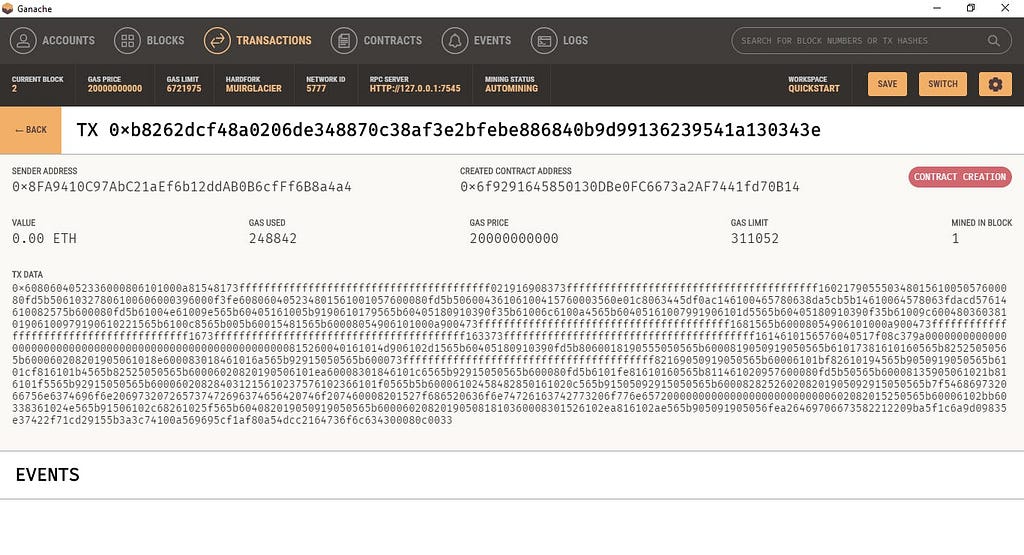Screen dimensions: 1024x555
Task: Click the header GAS LIMIT 6721975
Action: click(184, 84)
